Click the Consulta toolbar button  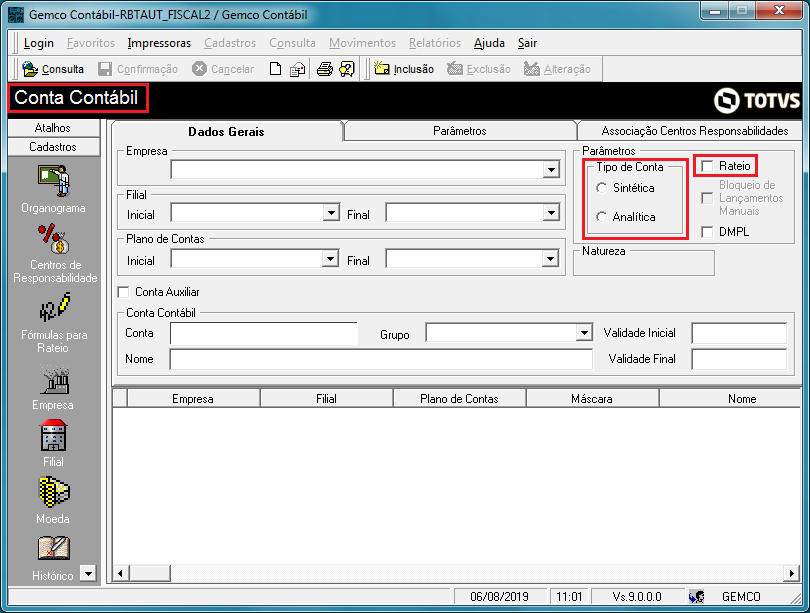[53, 69]
